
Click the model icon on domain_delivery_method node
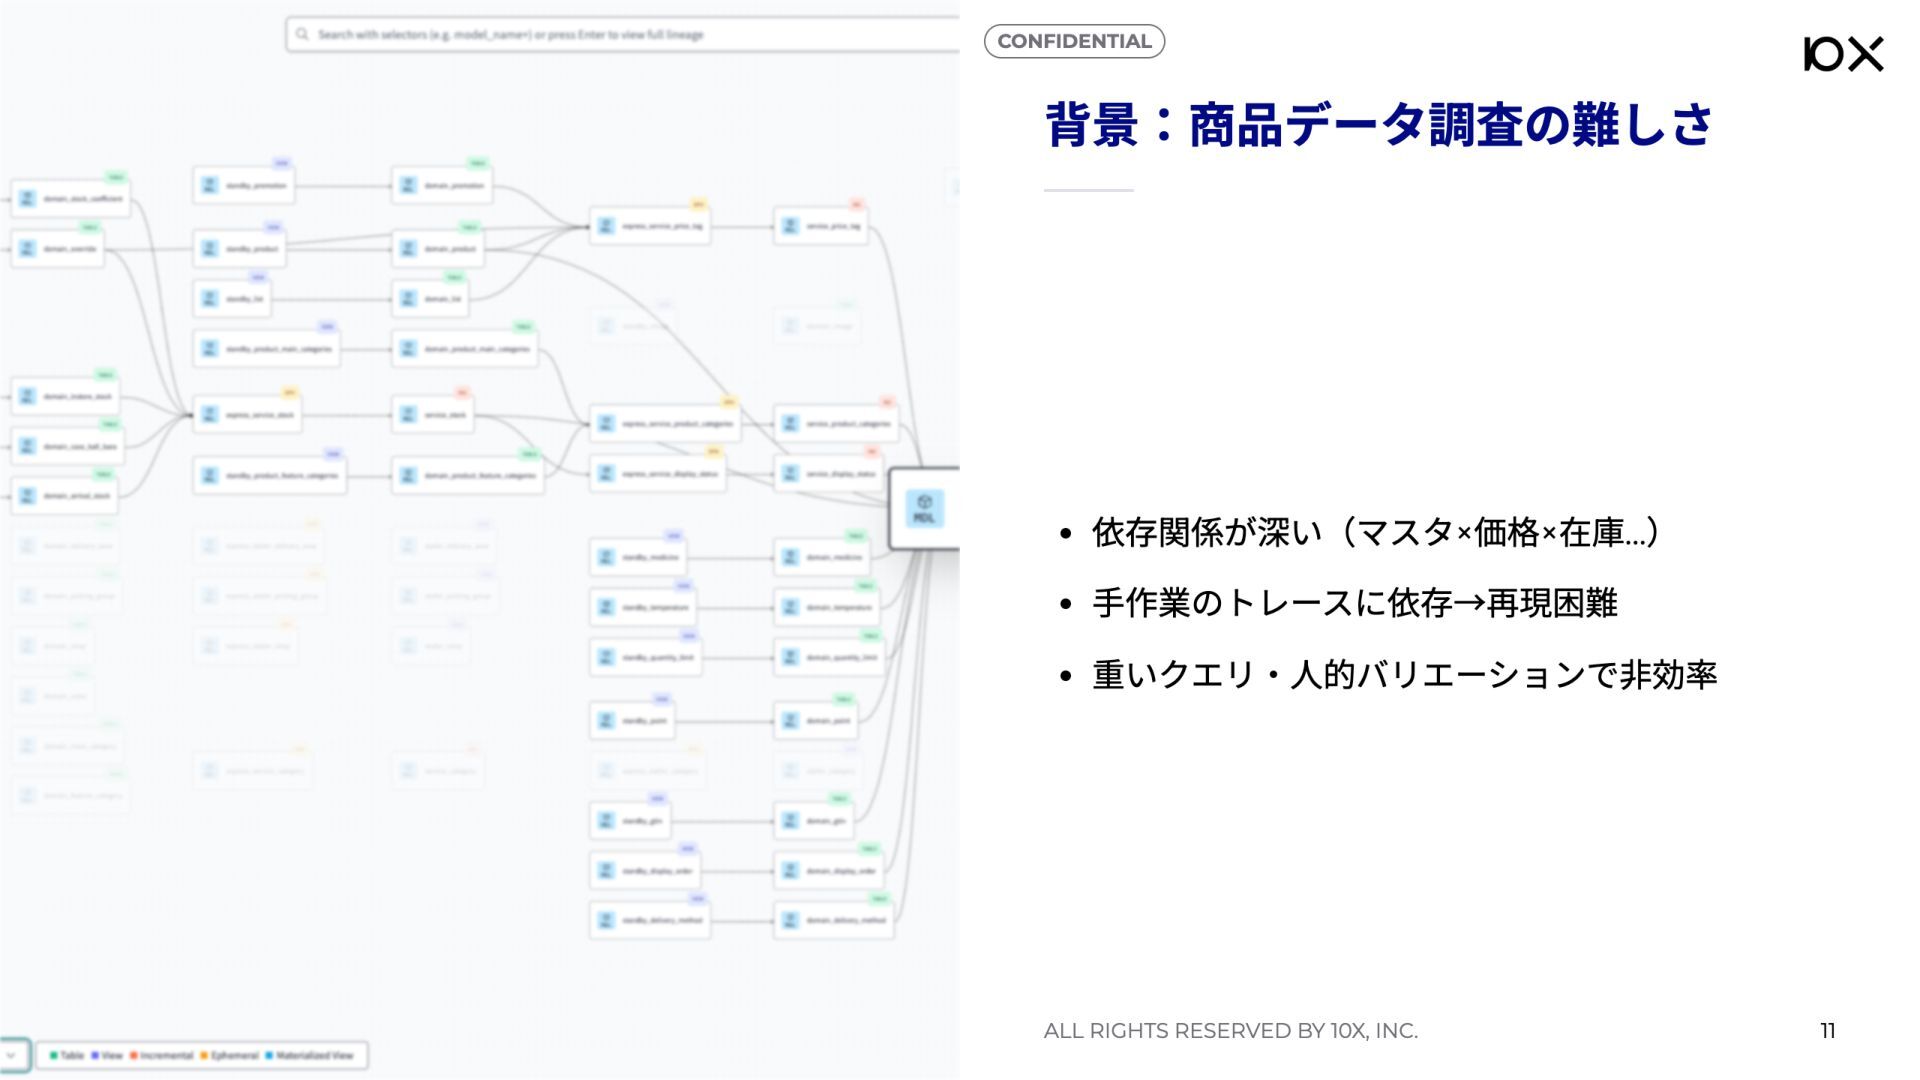[790, 921]
